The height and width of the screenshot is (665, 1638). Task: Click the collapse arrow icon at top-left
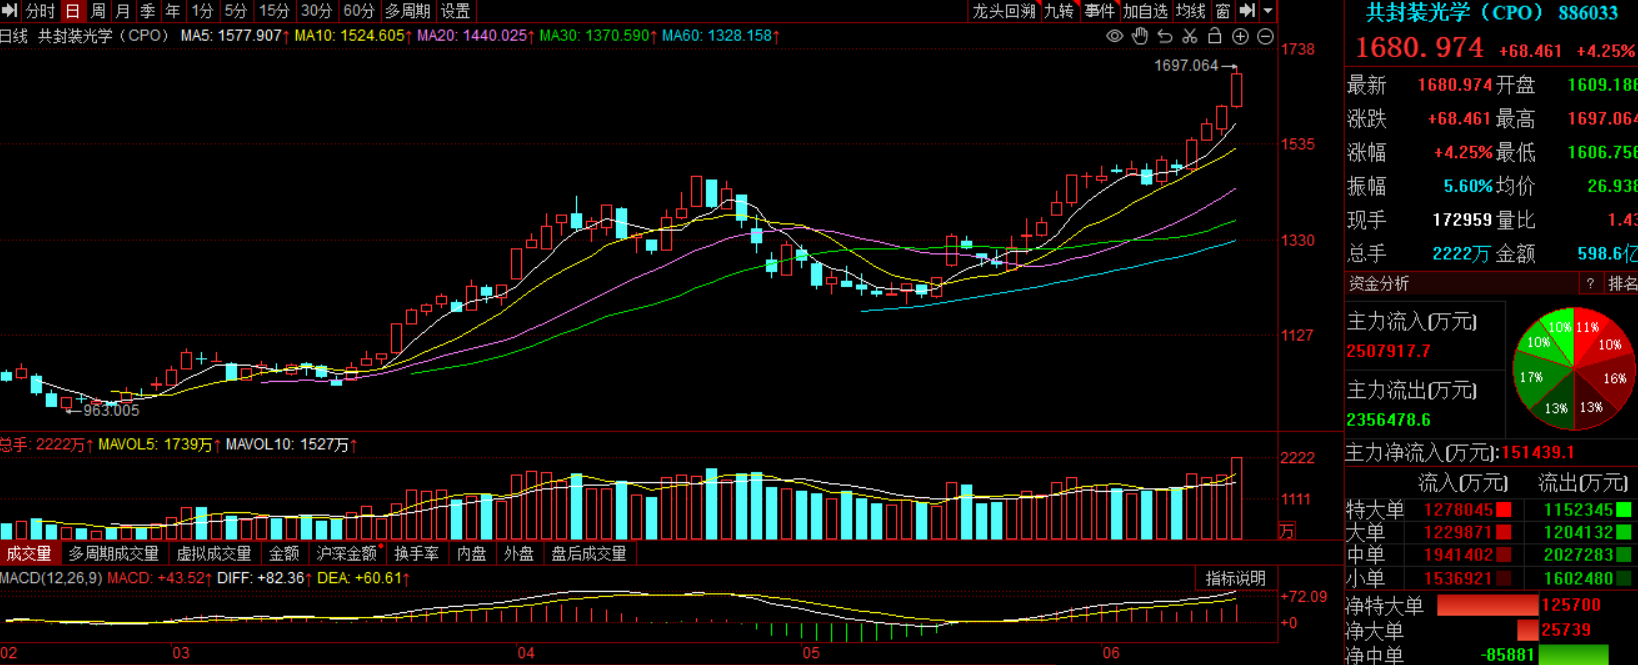(10, 11)
